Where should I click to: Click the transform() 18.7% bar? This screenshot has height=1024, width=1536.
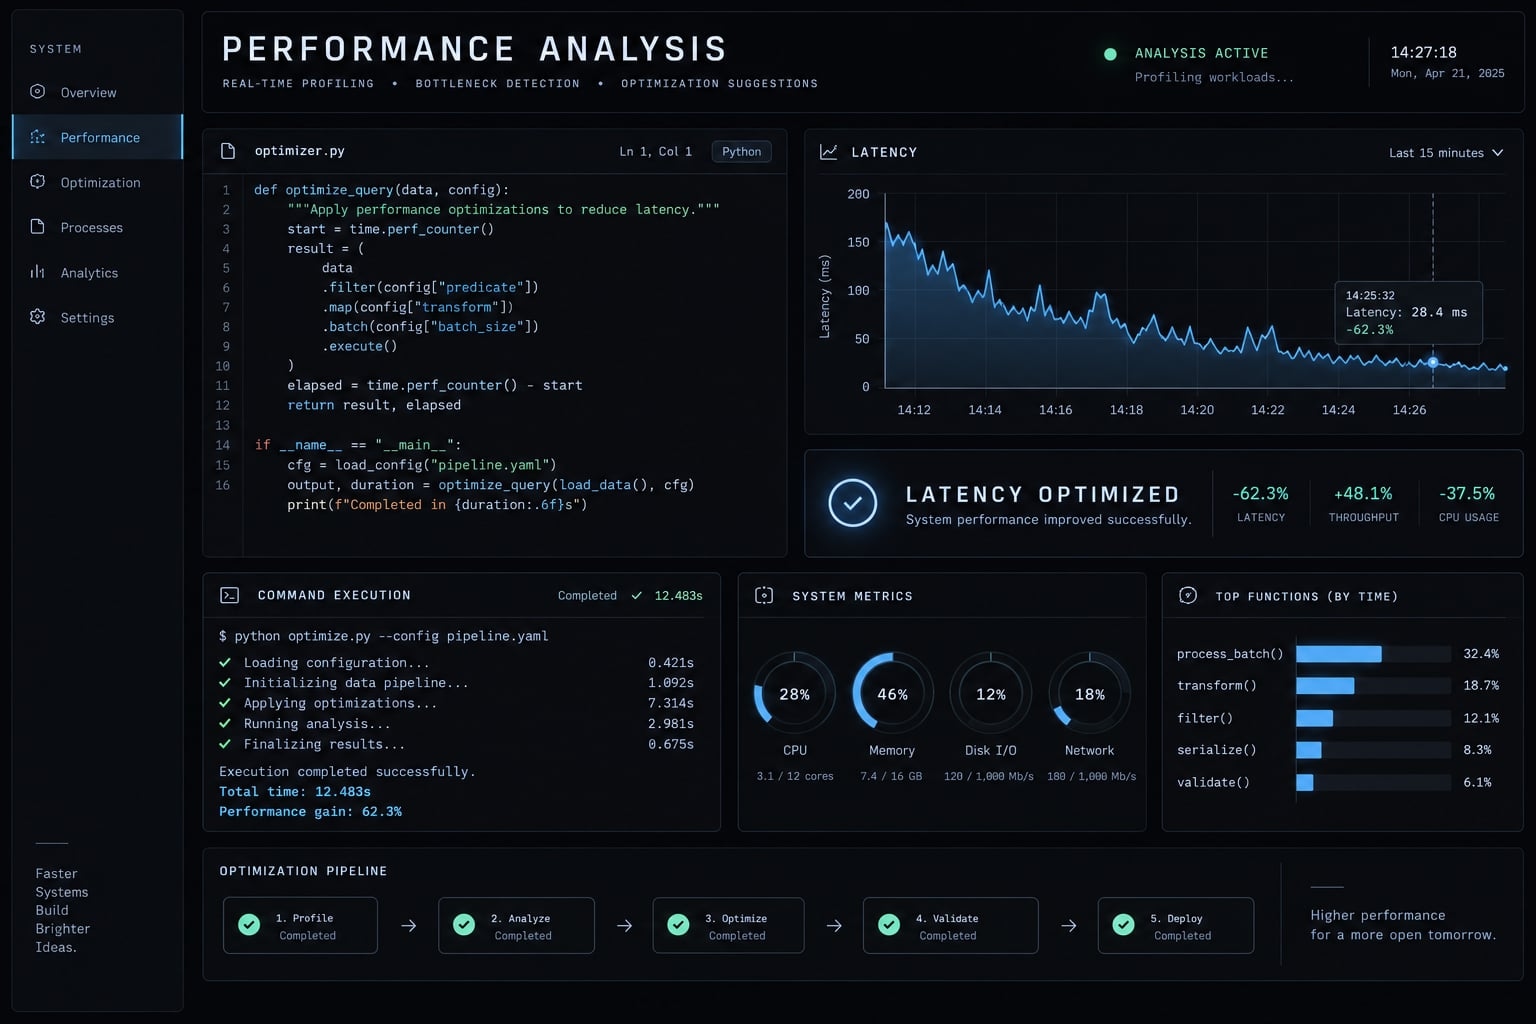click(1325, 686)
